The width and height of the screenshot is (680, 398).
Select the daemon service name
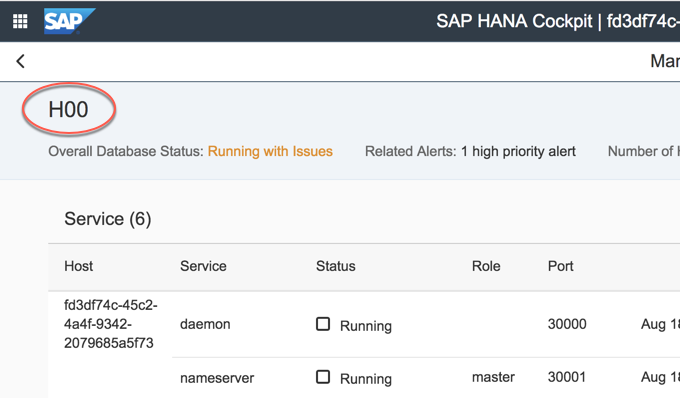click(205, 324)
